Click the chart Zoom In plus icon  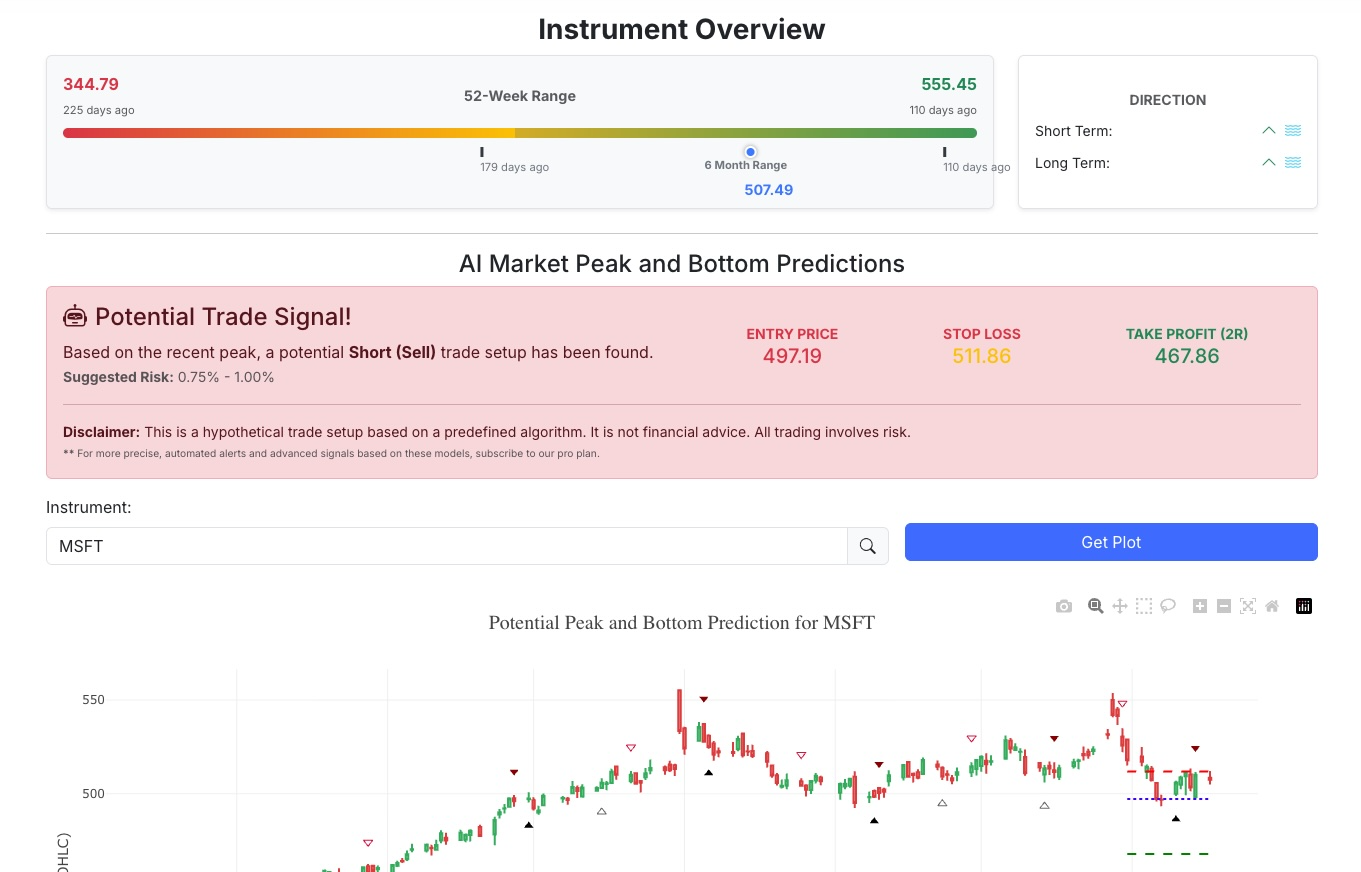point(1200,606)
